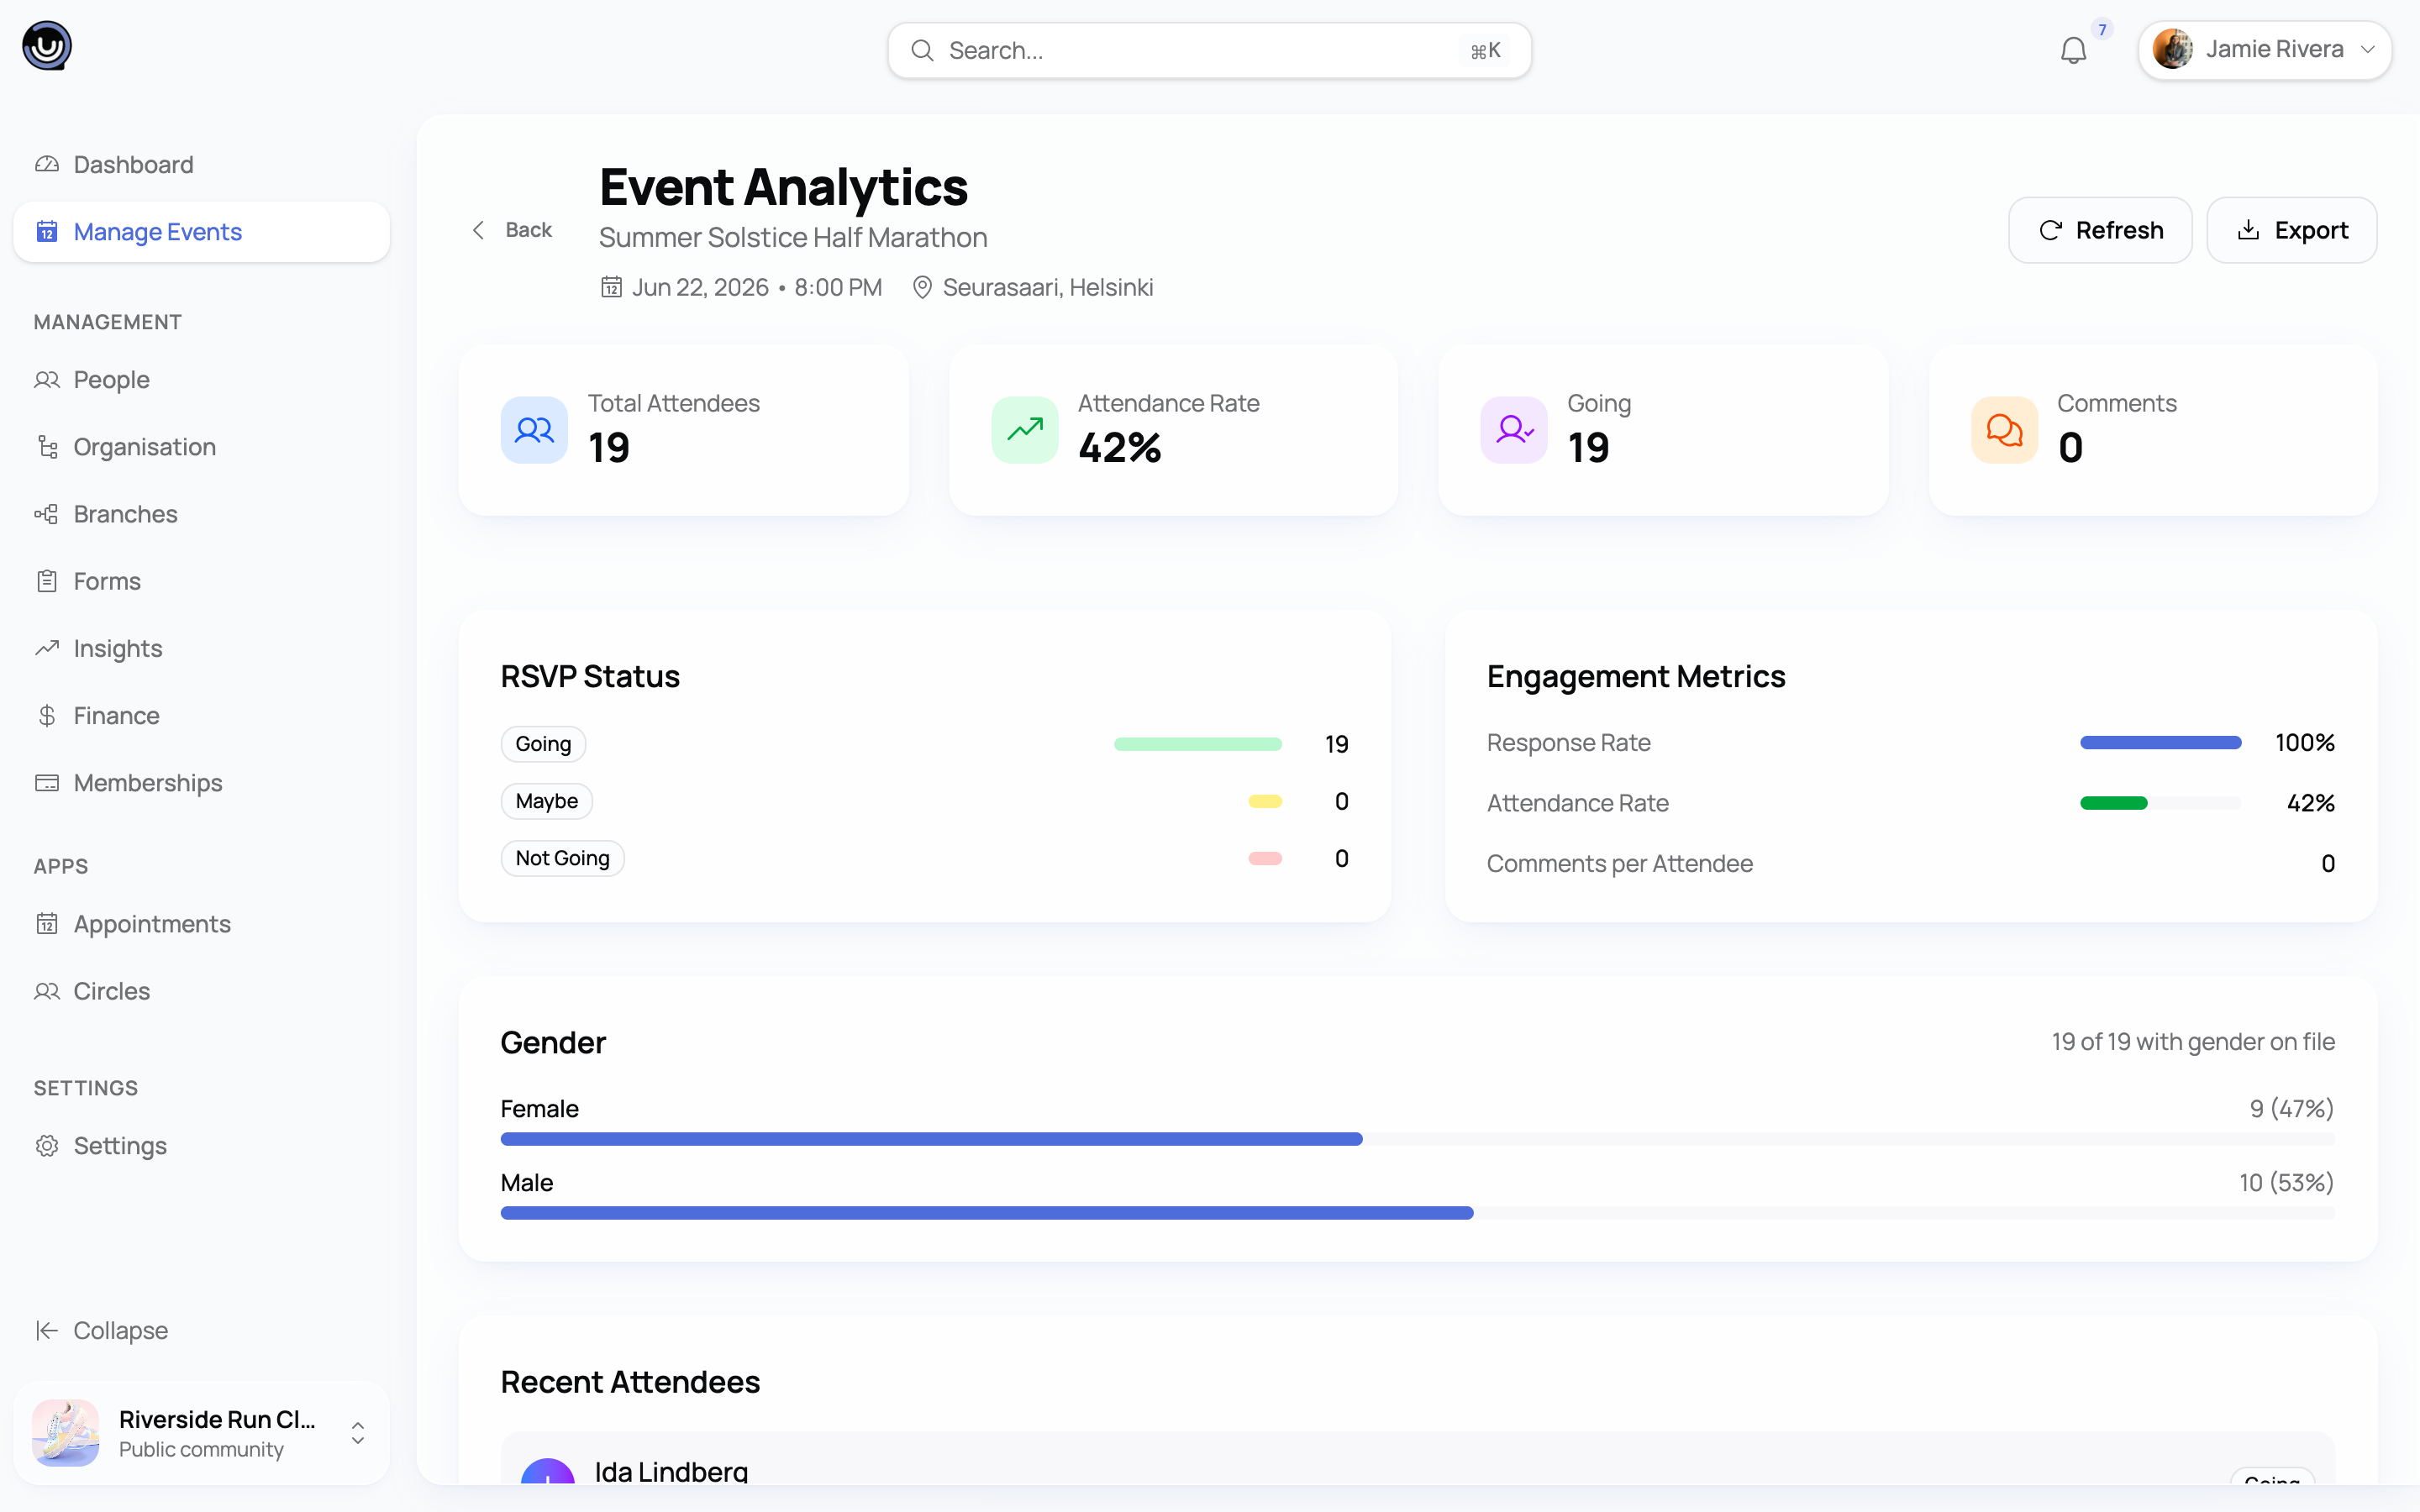
Task: Click the Forms clipboard icon
Action: pos(47,581)
